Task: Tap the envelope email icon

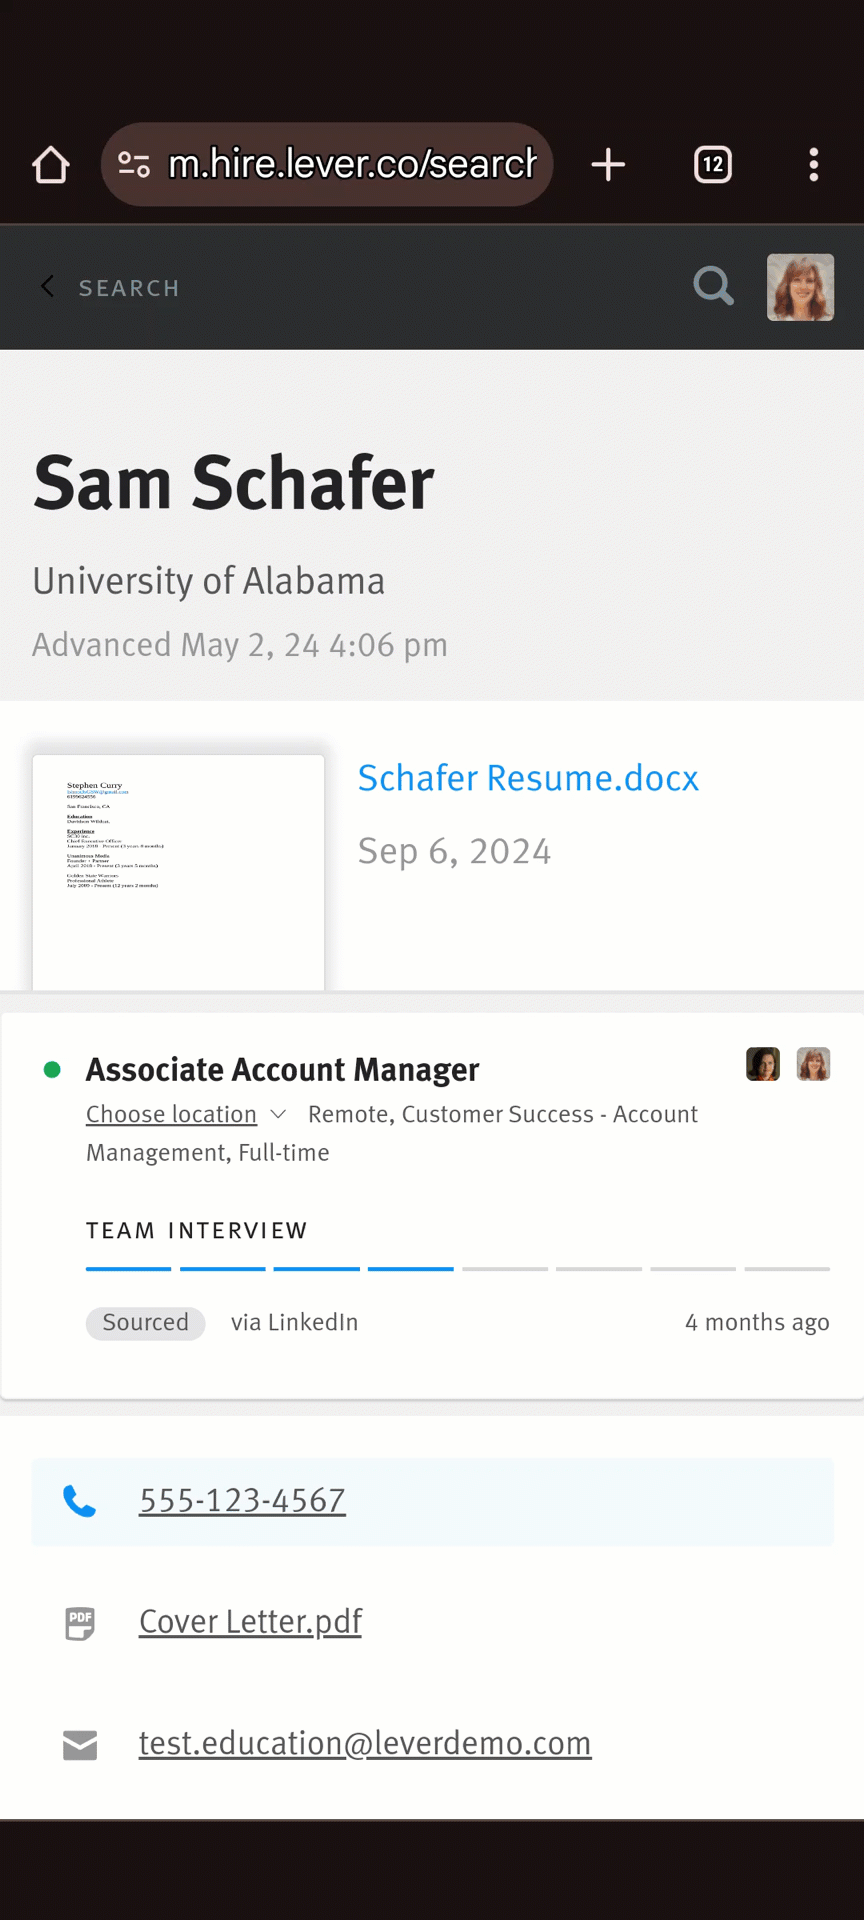Action: pos(80,1745)
